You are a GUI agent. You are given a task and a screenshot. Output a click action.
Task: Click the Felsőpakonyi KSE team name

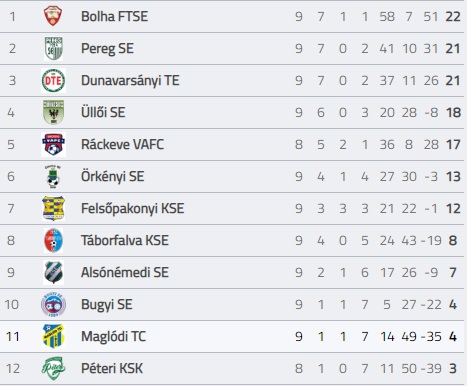point(133,209)
